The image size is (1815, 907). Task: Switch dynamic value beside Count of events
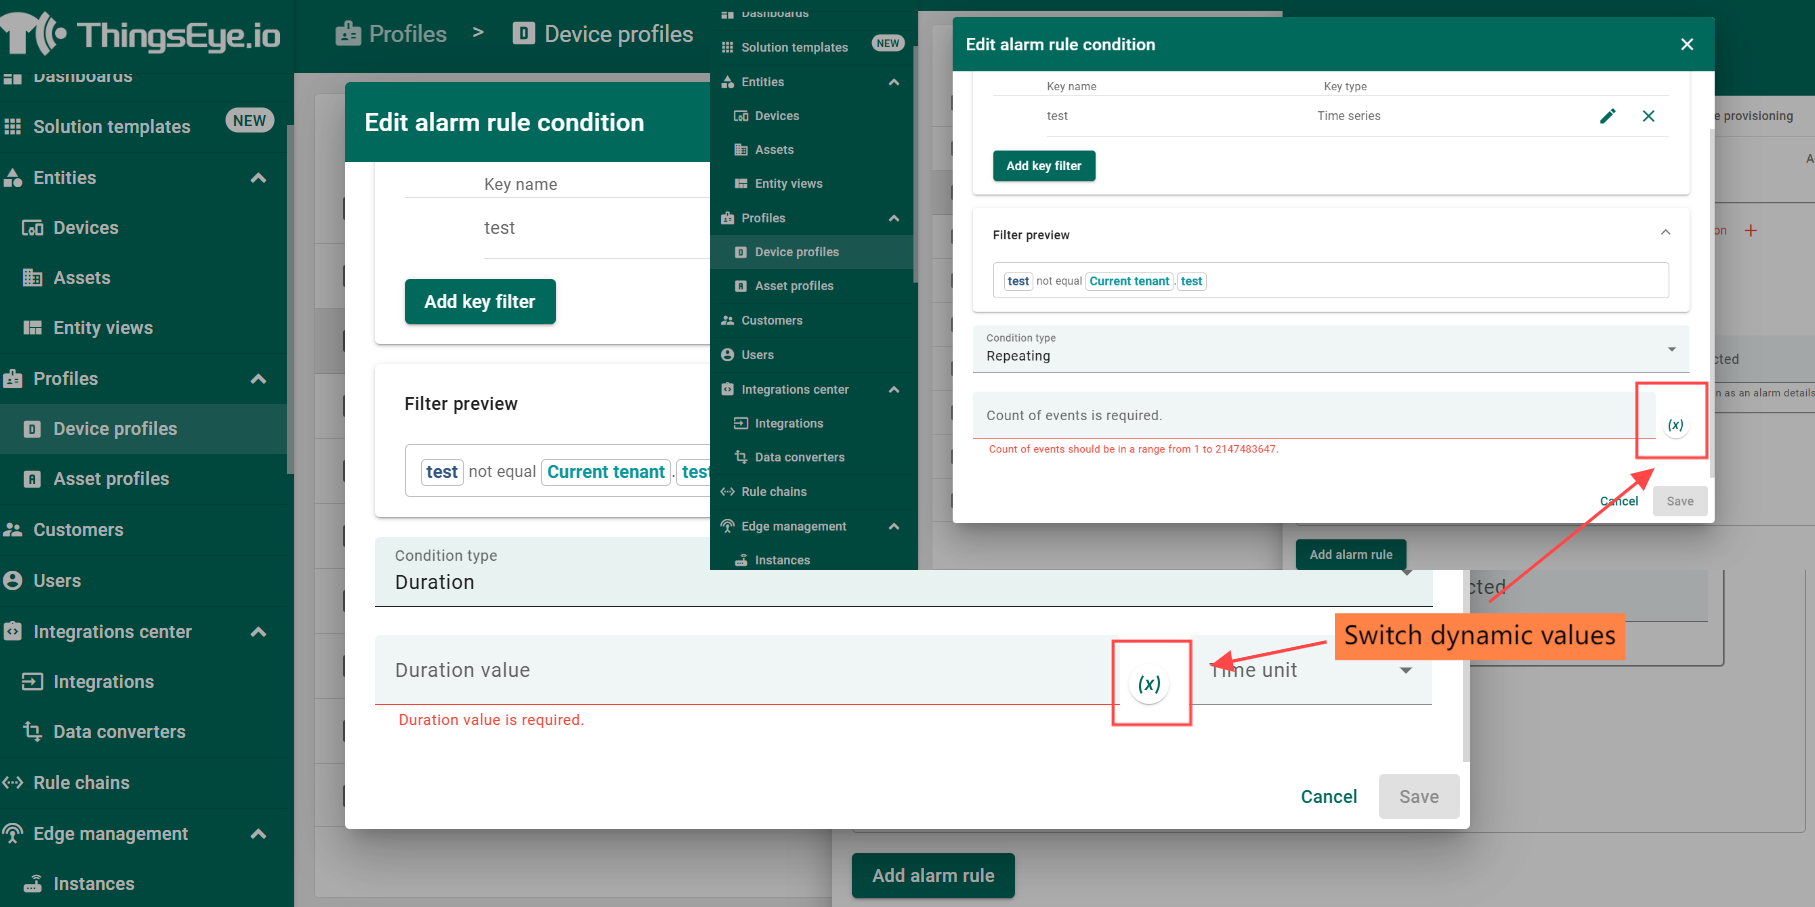click(x=1675, y=425)
